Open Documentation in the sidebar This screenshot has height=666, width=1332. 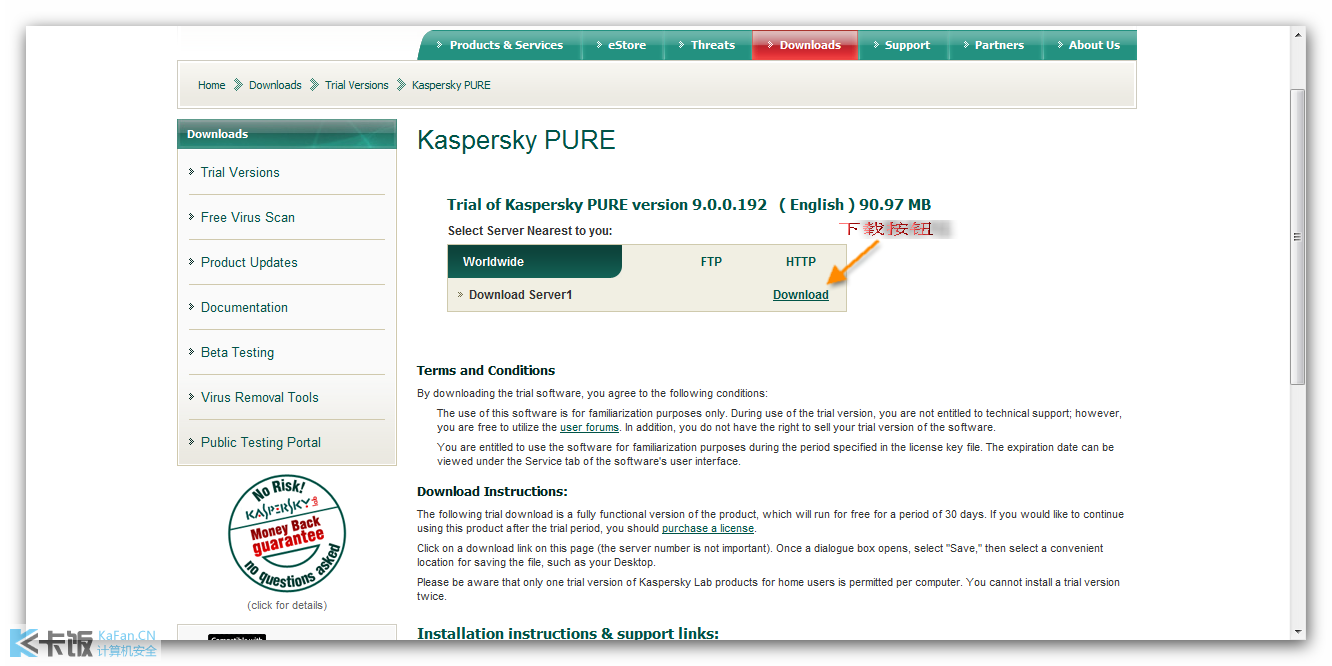(x=244, y=308)
